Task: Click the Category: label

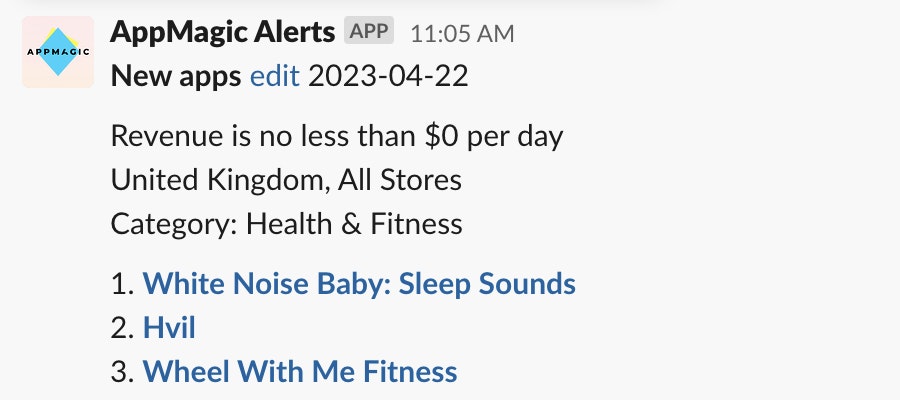Action: tap(174, 224)
